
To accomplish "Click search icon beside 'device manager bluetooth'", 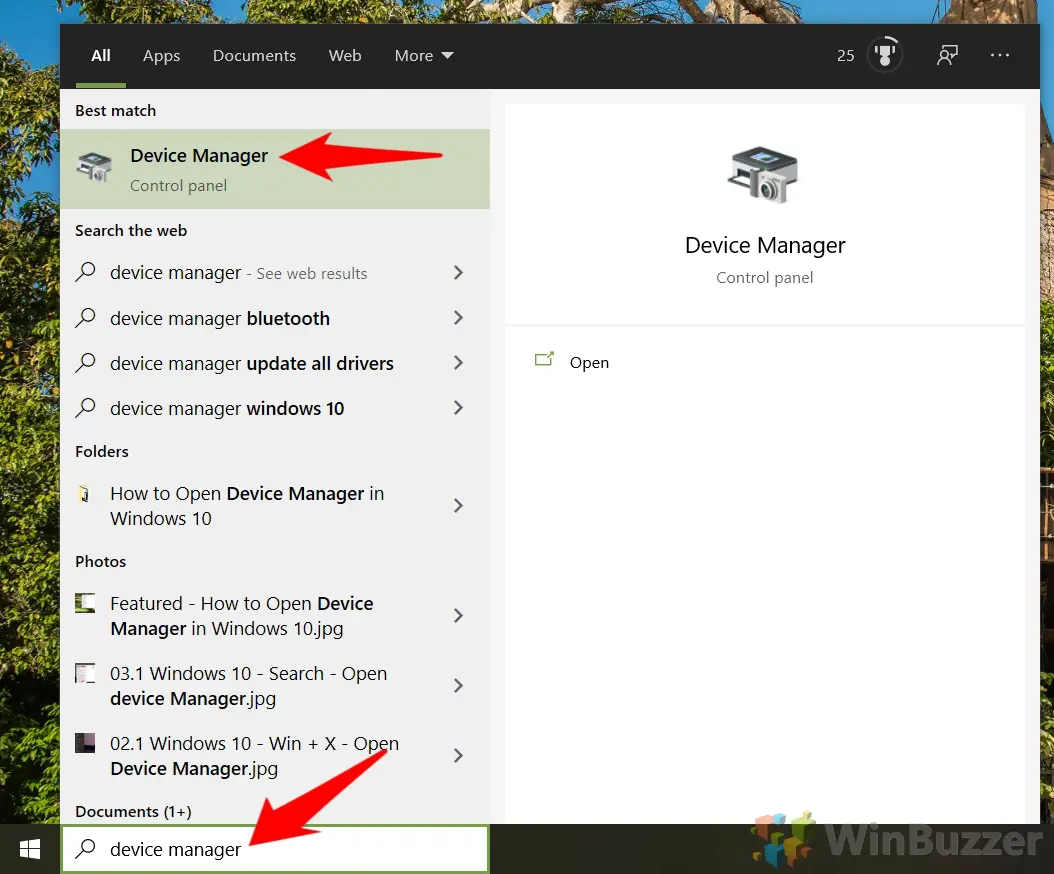I will (x=85, y=317).
